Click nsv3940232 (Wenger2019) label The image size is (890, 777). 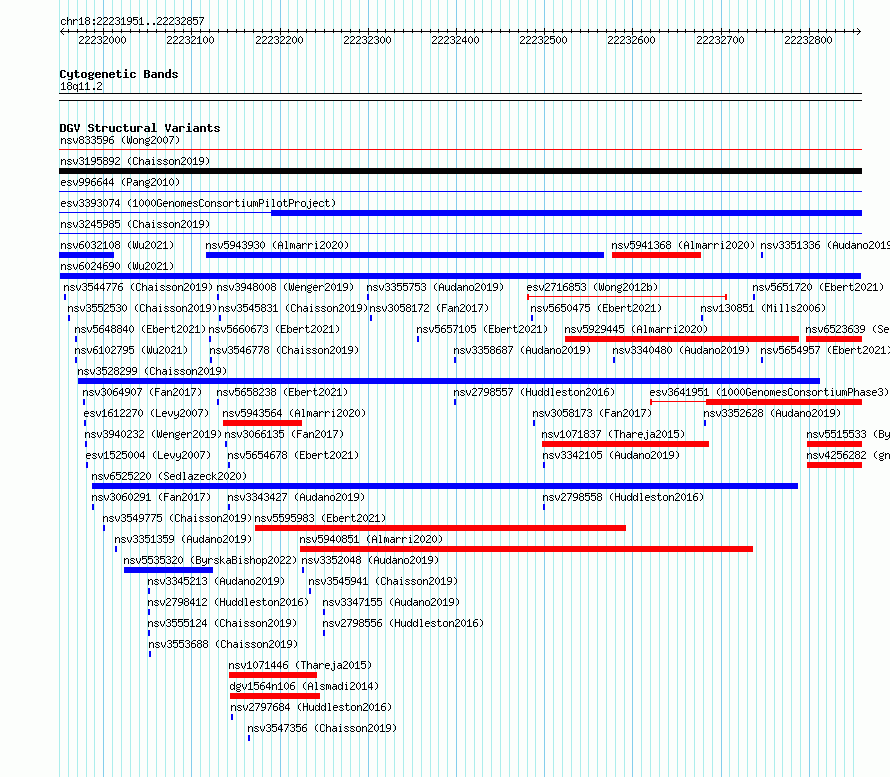point(153,434)
